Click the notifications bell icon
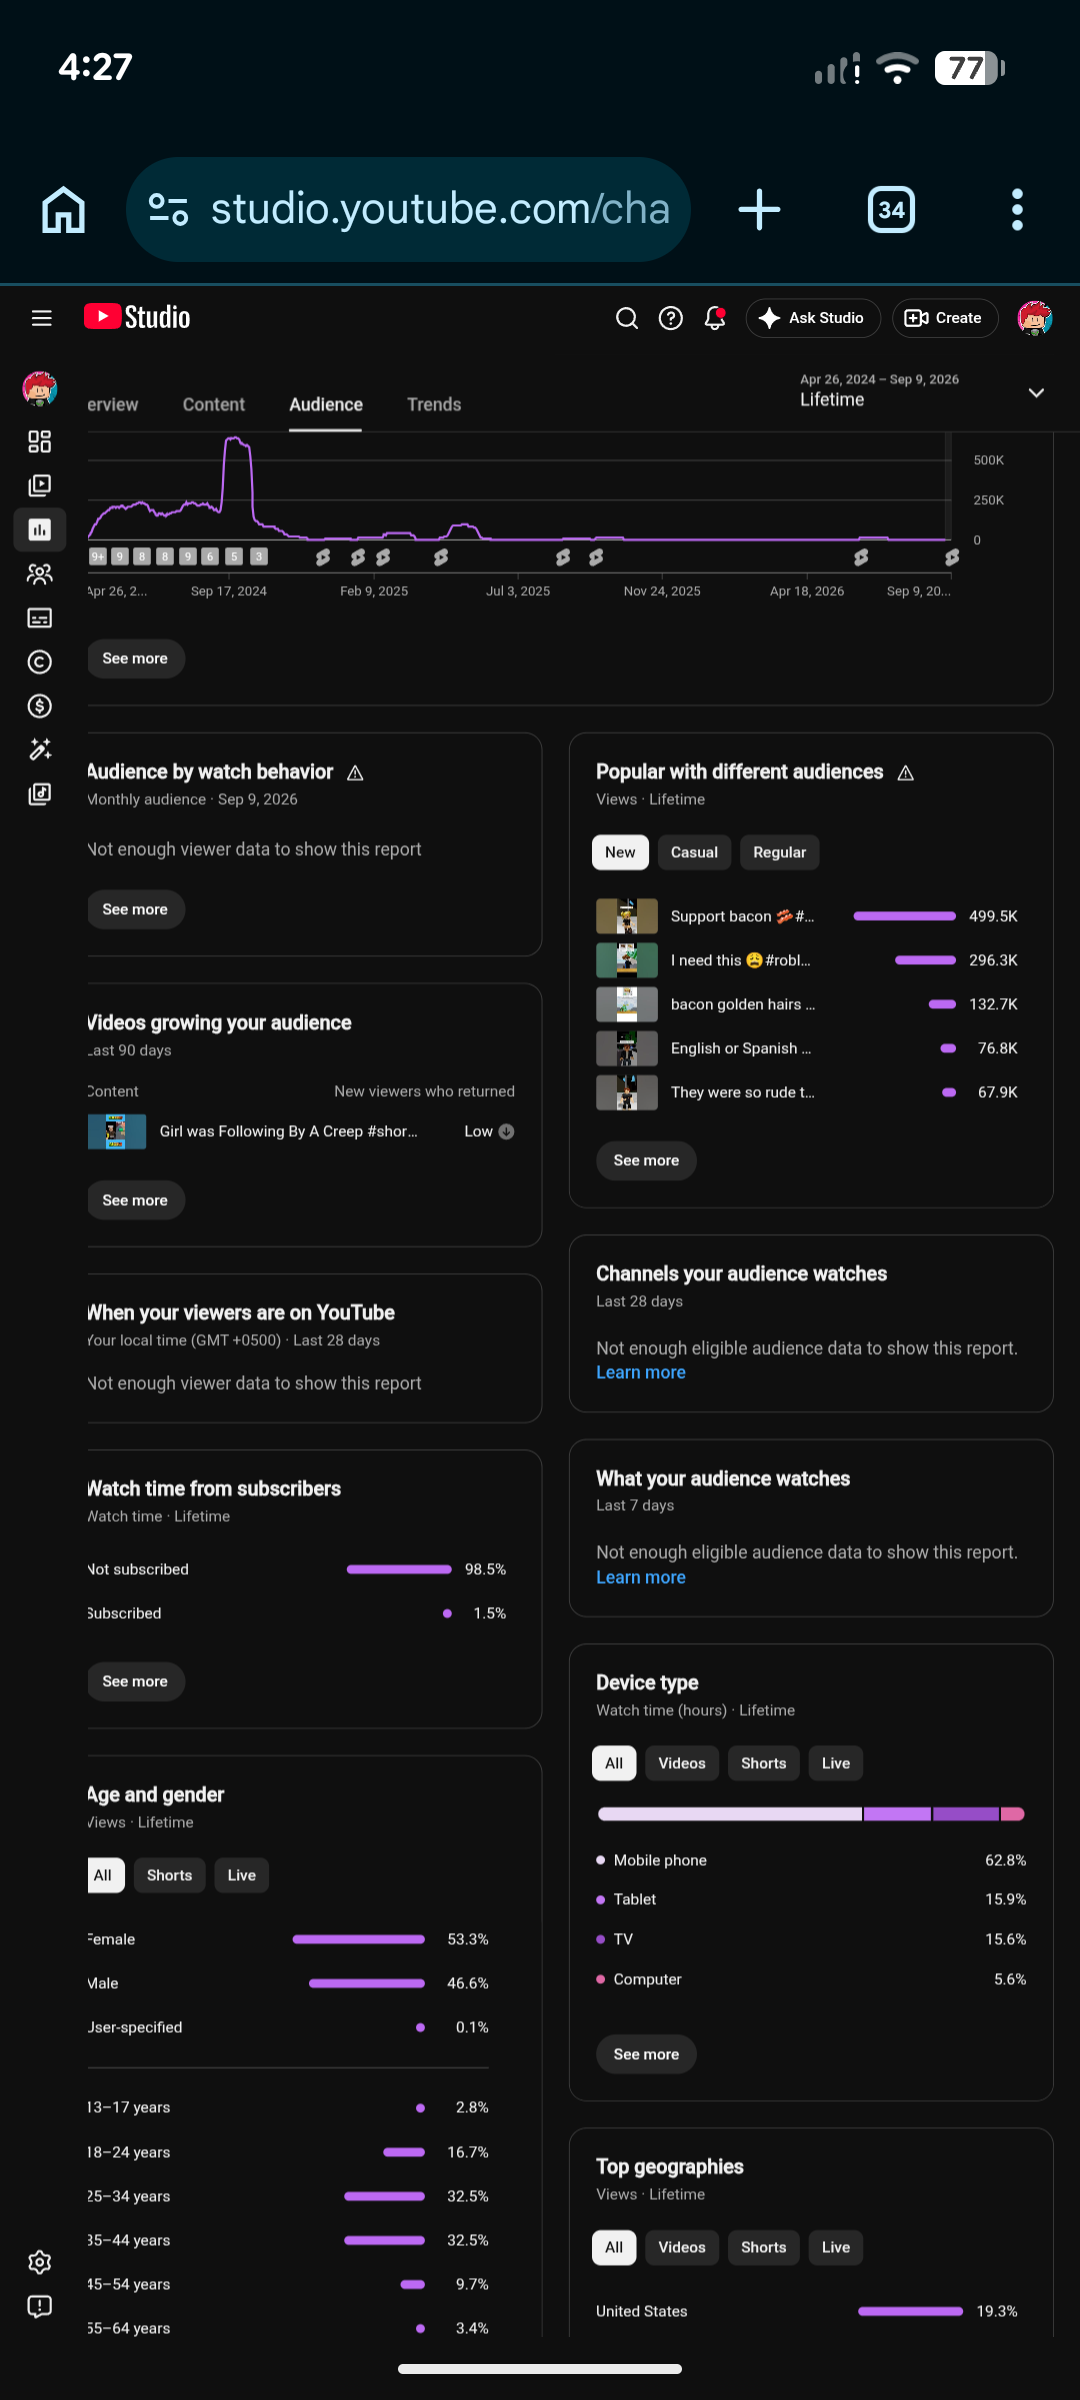1080x2400 pixels. coord(715,318)
